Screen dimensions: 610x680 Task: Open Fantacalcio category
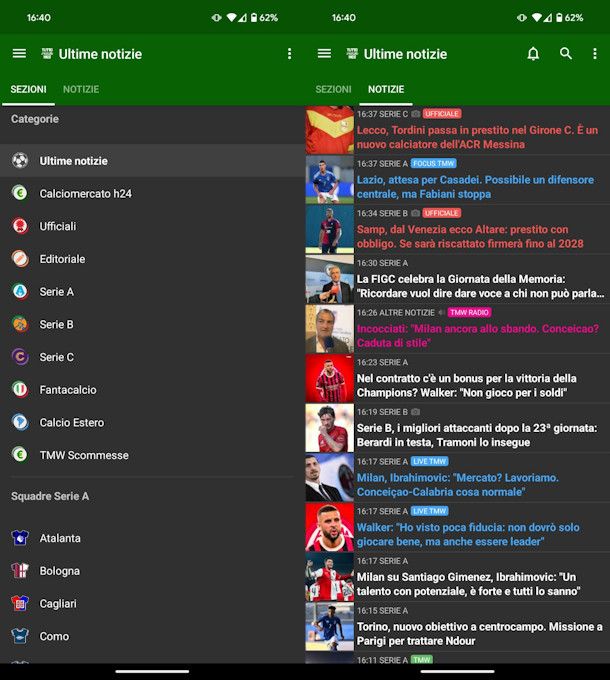[153, 389]
